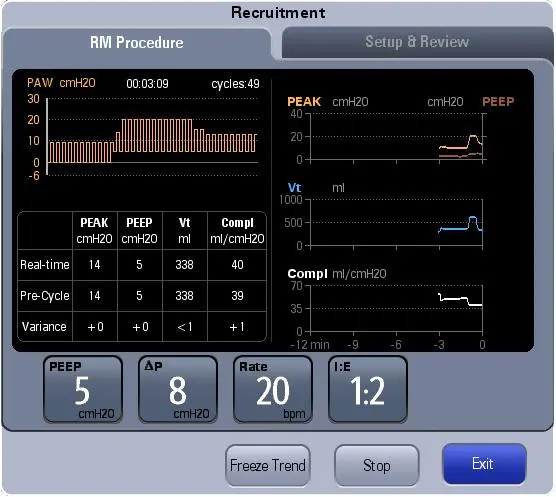Click the 00:03:09 elapsed timer
556x497 pixels.
coord(148,84)
